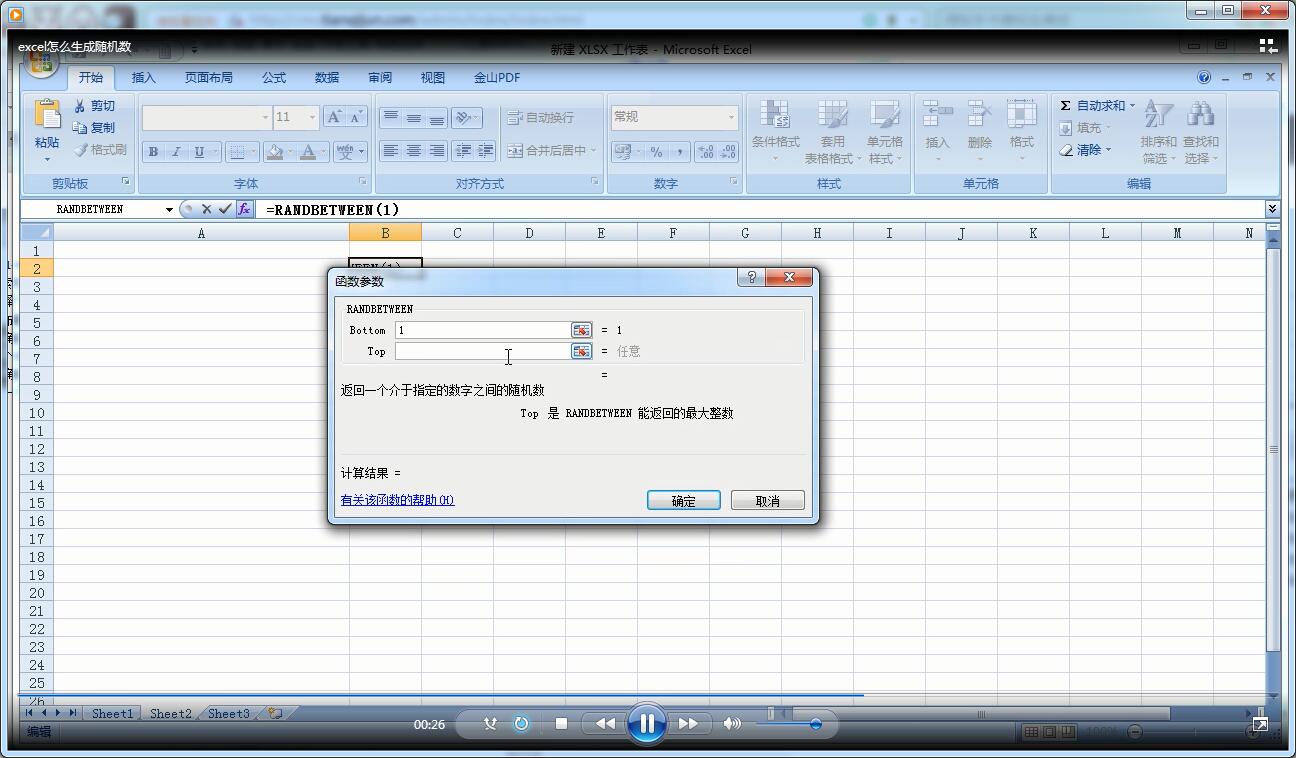Click the percent style icon
The height and width of the screenshot is (758, 1296).
[x=656, y=152]
